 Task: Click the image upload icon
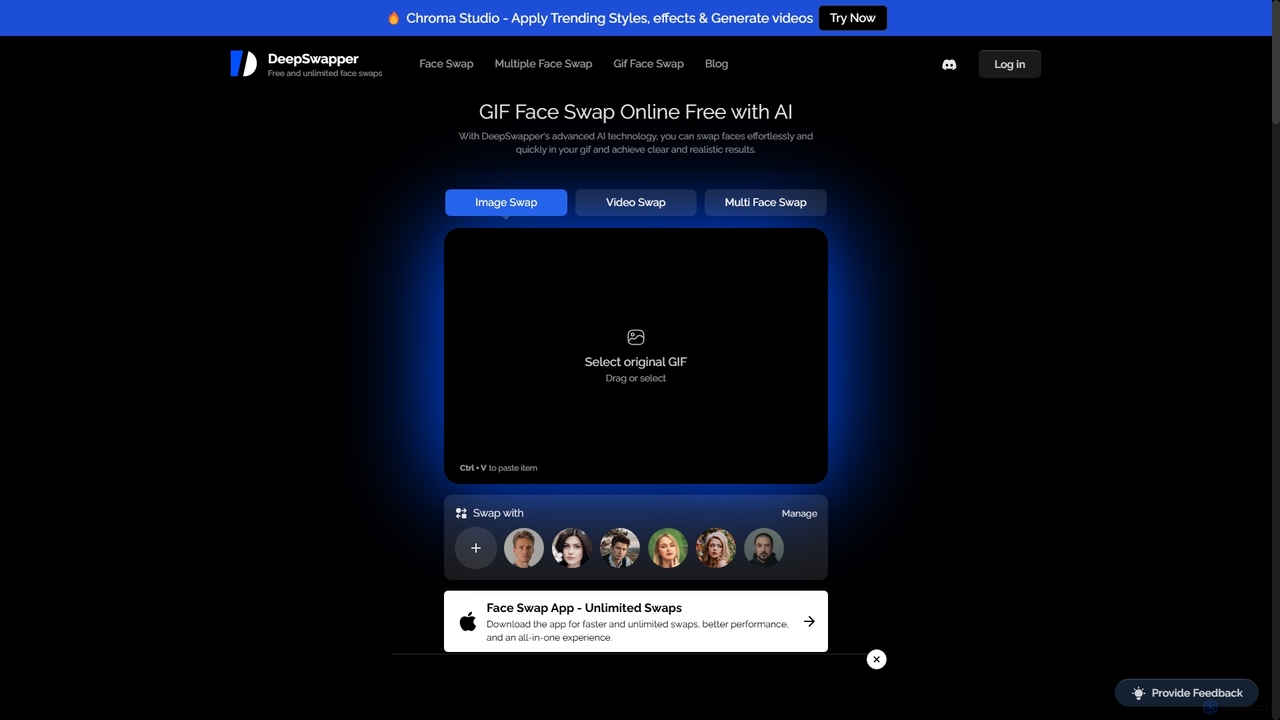point(636,337)
